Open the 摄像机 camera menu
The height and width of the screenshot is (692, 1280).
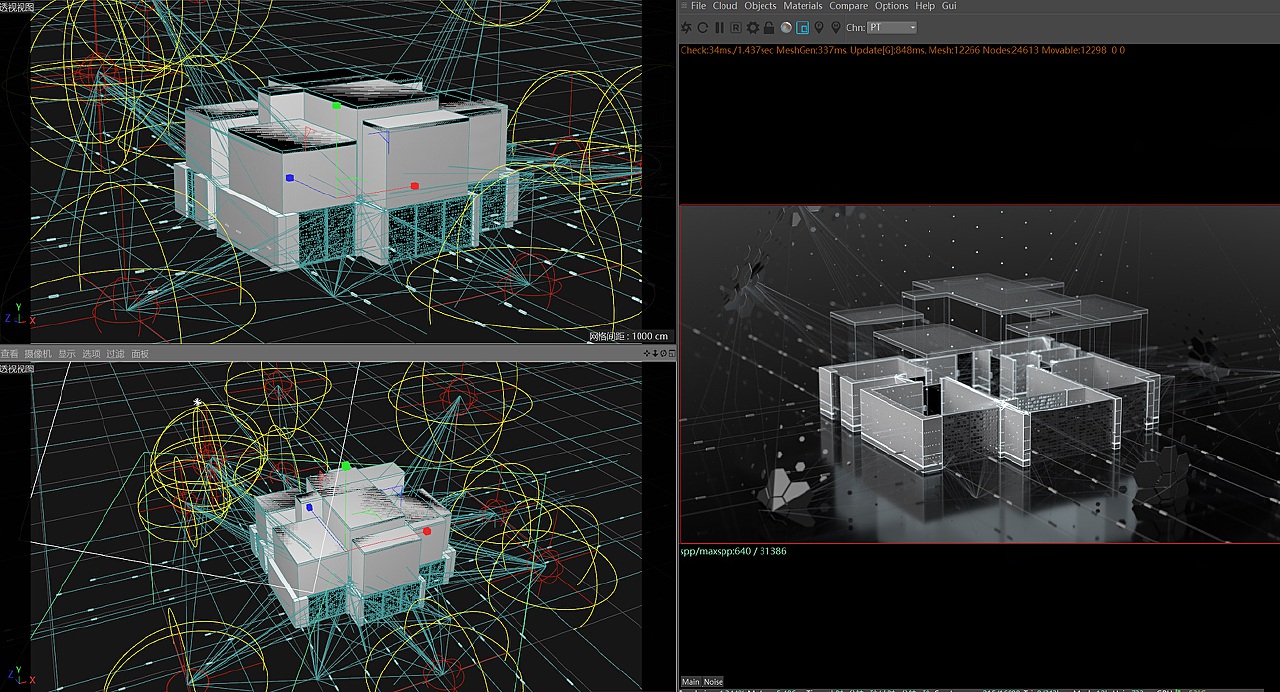[x=38, y=354]
